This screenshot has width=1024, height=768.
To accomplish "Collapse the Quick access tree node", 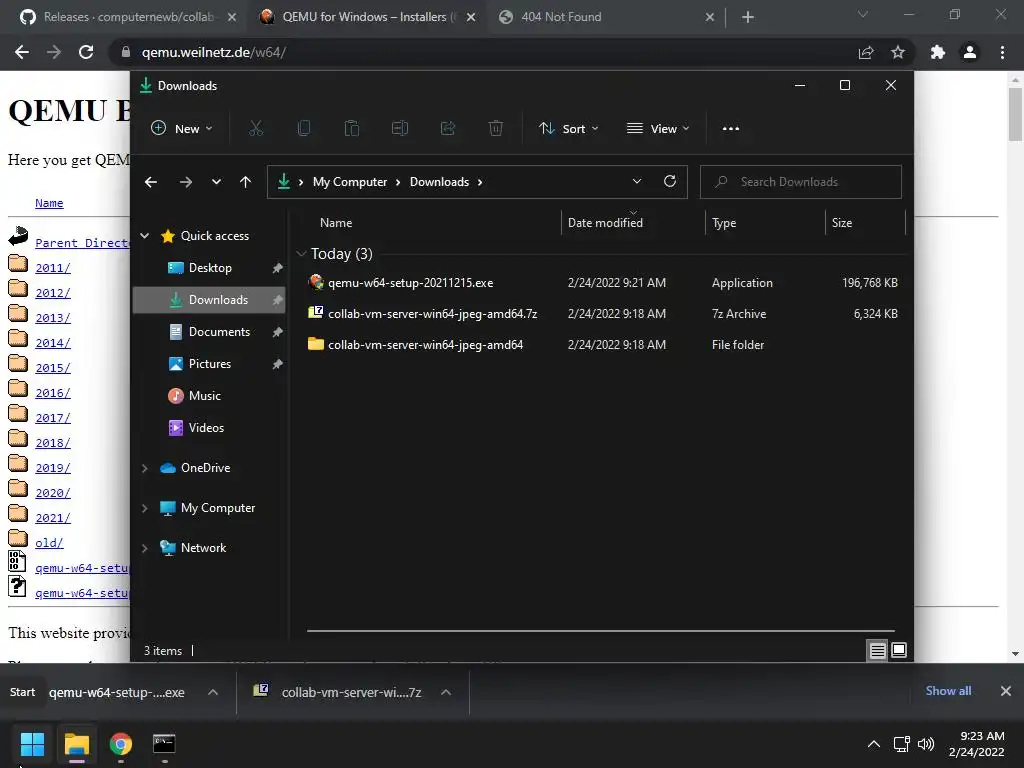I will pyautogui.click(x=144, y=236).
